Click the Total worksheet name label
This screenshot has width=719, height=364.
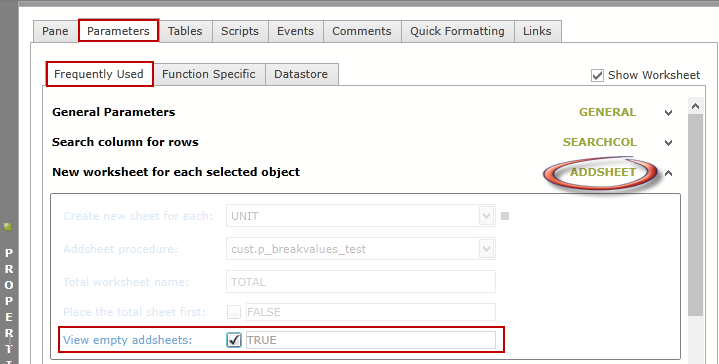tap(126, 282)
